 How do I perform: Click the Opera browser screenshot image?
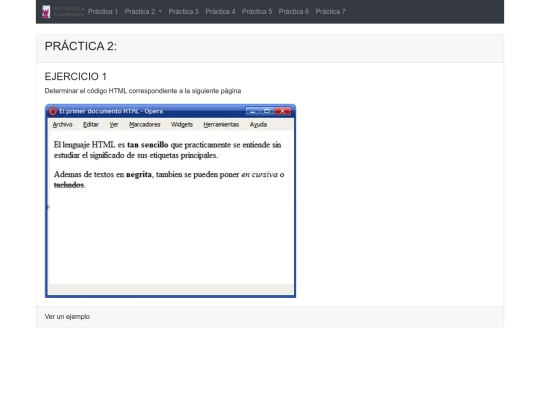coord(170,201)
